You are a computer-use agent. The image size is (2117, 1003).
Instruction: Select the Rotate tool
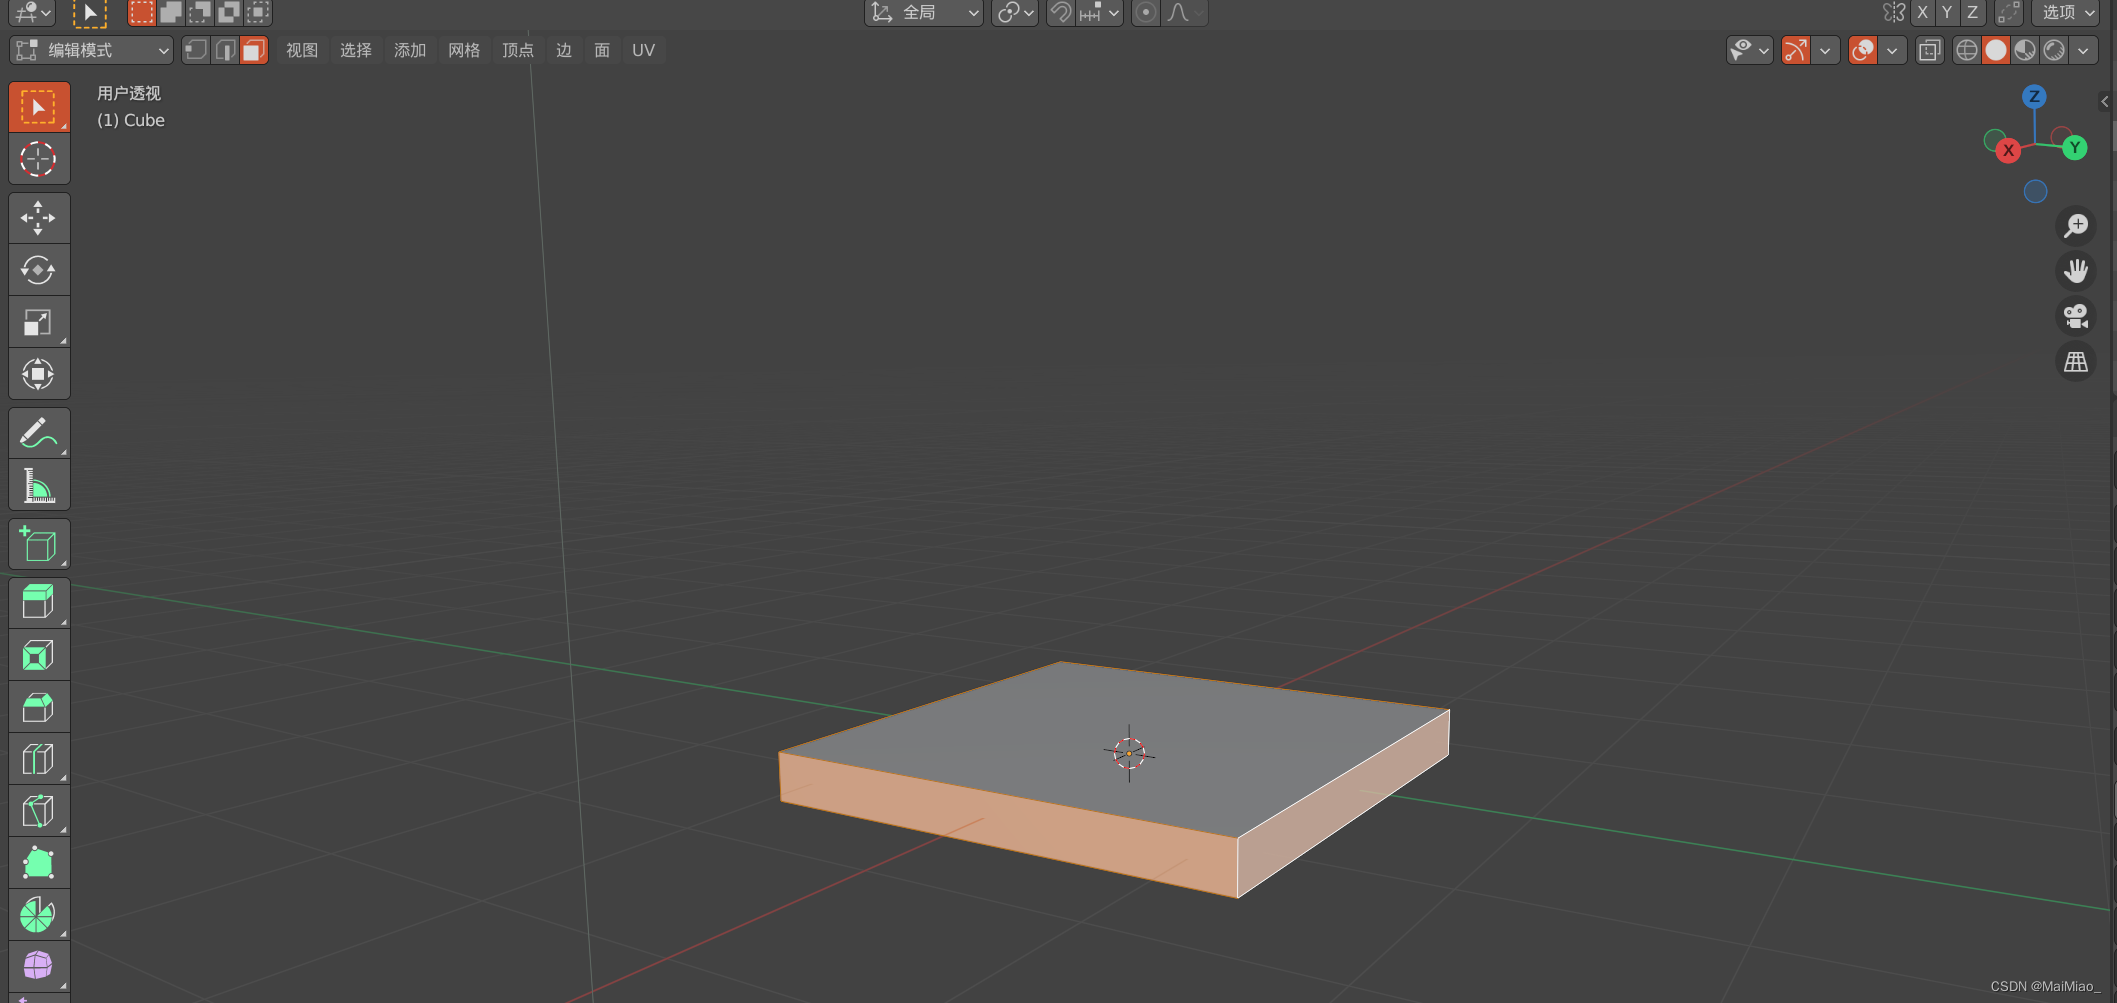coord(39,270)
